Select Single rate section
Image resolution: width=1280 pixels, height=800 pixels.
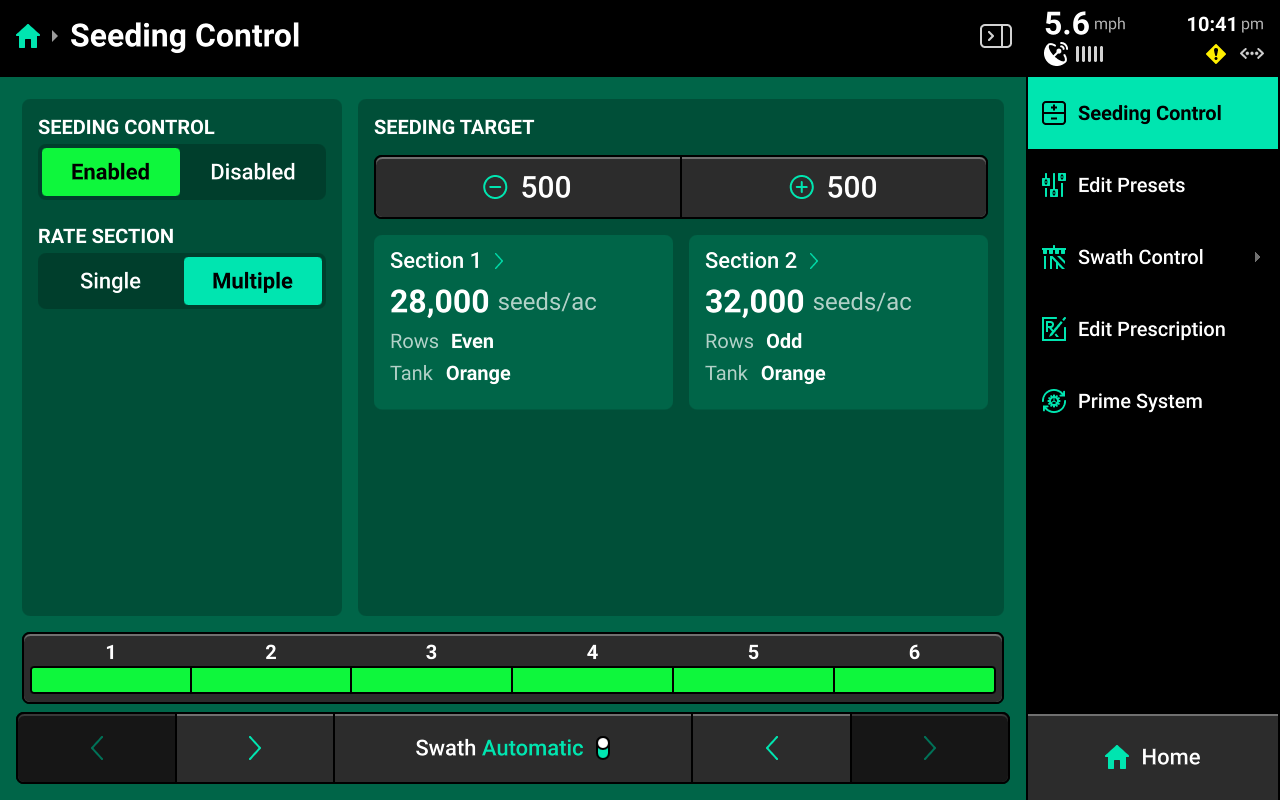(110, 281)
